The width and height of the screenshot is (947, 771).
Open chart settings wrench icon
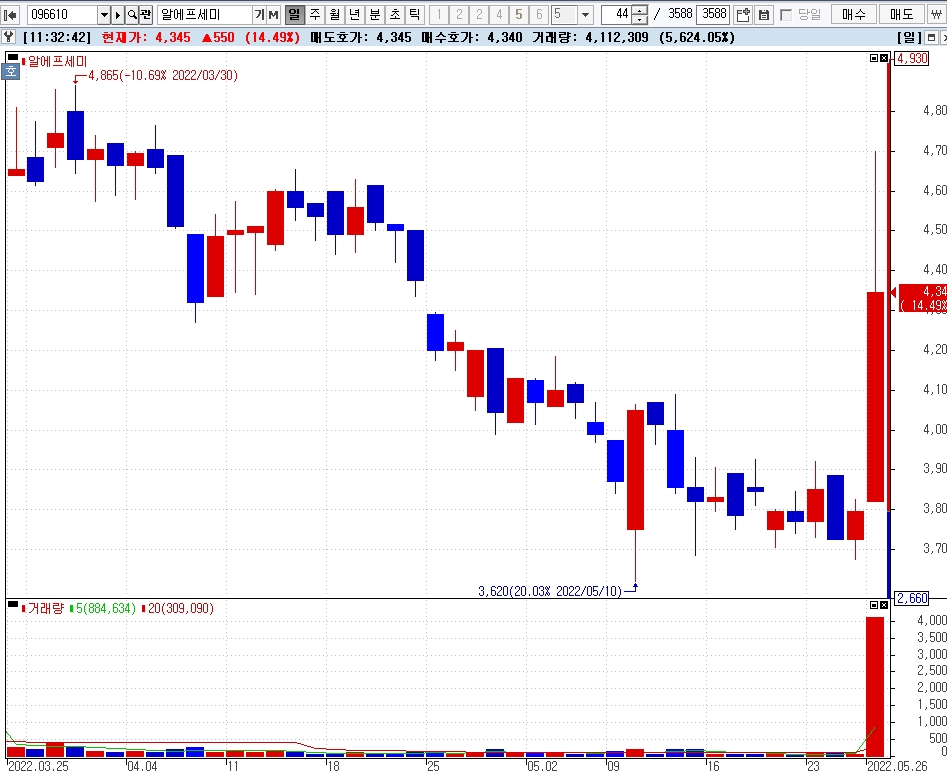8,37
